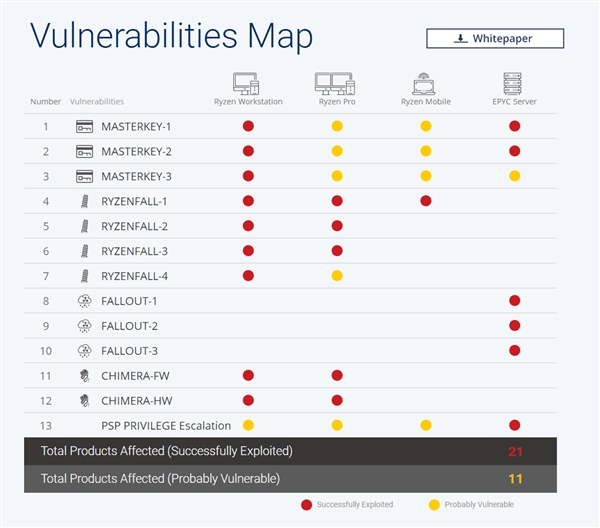Click the red dot for MASTERKEY-1 Ryzen Workstation
This screenshot has width=600, height=528.
tap(248, 127)
